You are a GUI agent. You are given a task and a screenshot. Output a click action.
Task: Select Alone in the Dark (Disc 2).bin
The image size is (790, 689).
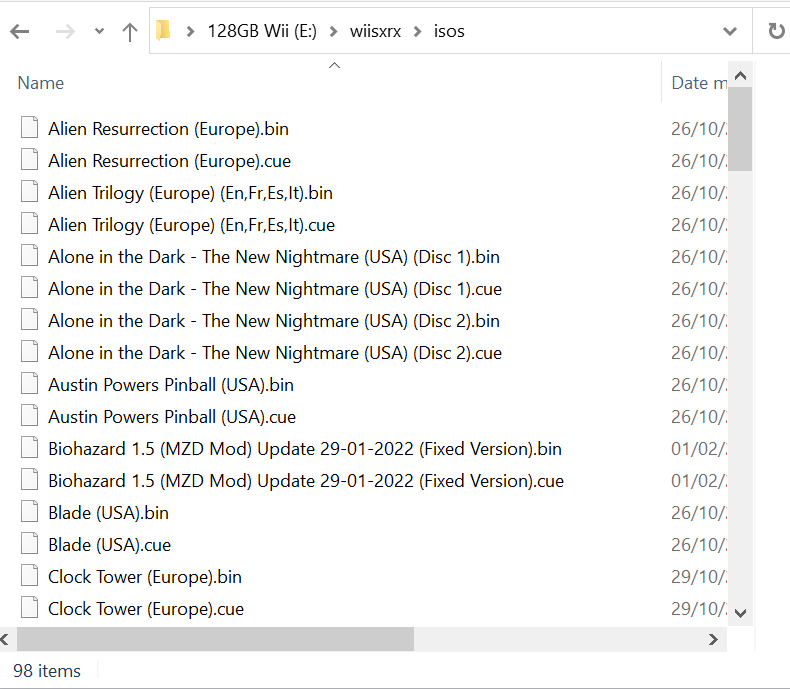[x=274, y=321]
